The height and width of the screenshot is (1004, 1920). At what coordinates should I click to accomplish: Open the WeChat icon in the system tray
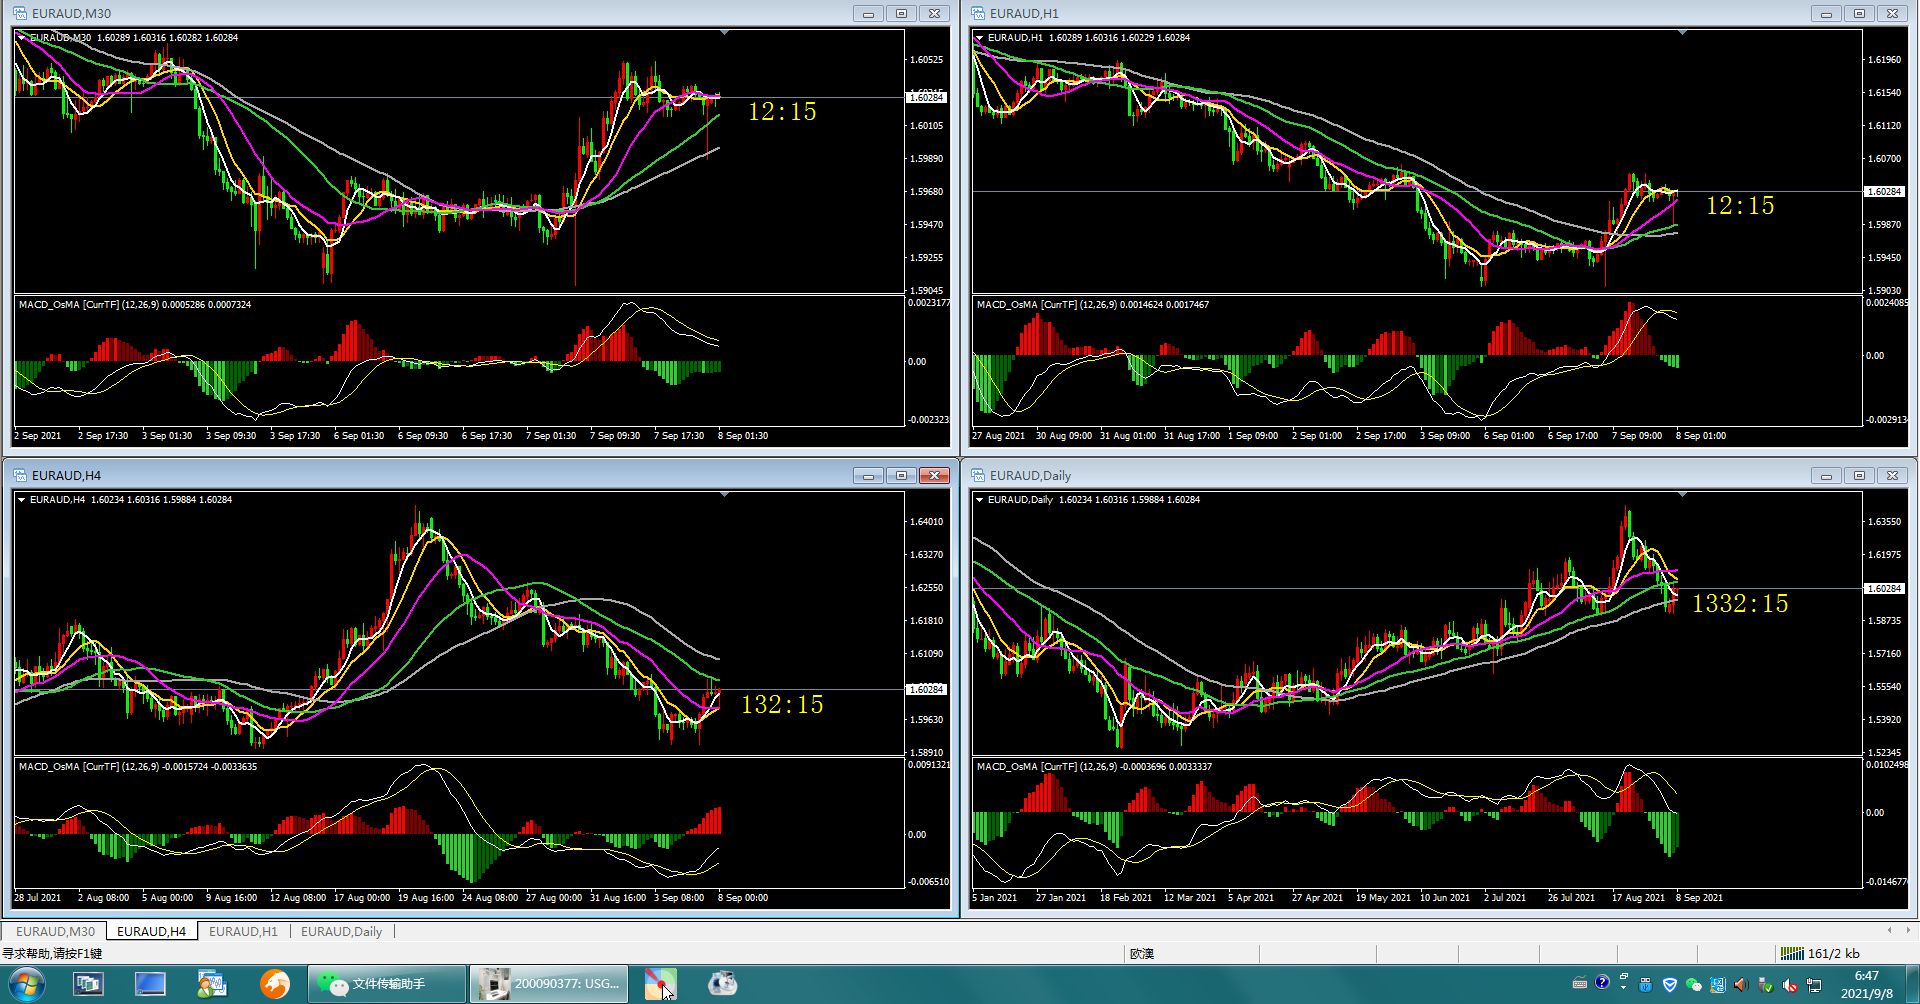point(1693,985)
